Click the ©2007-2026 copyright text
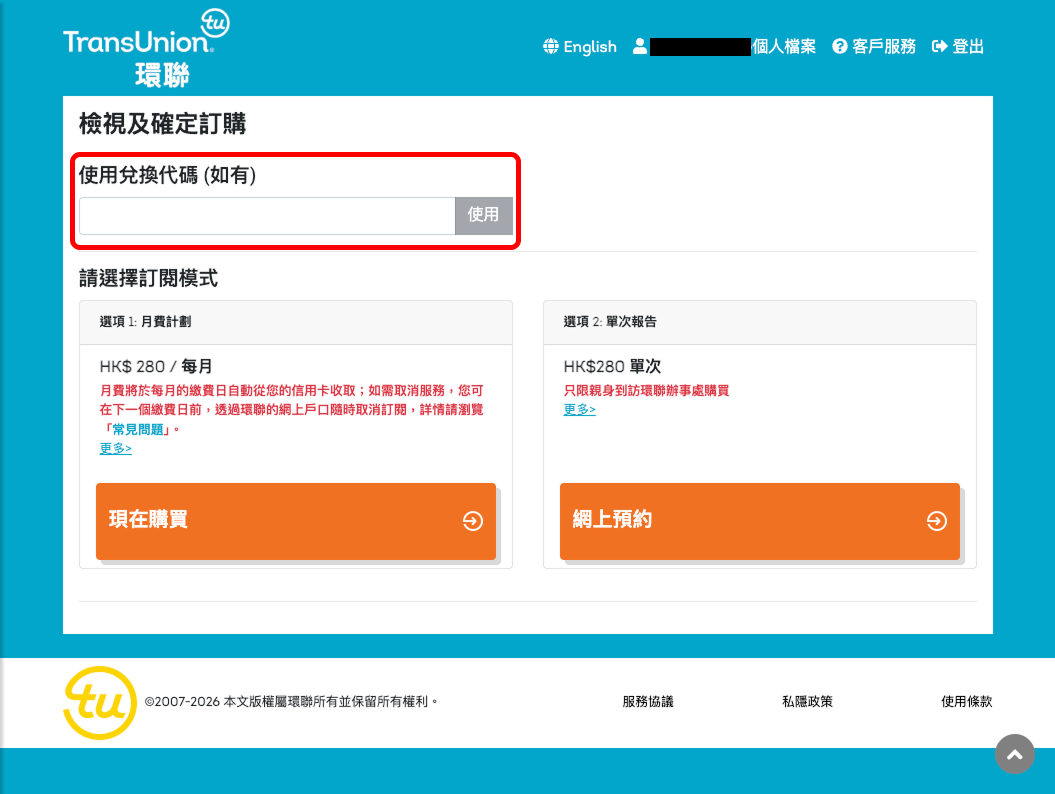This screenshot has height=794, width=1055. (291, 701)
